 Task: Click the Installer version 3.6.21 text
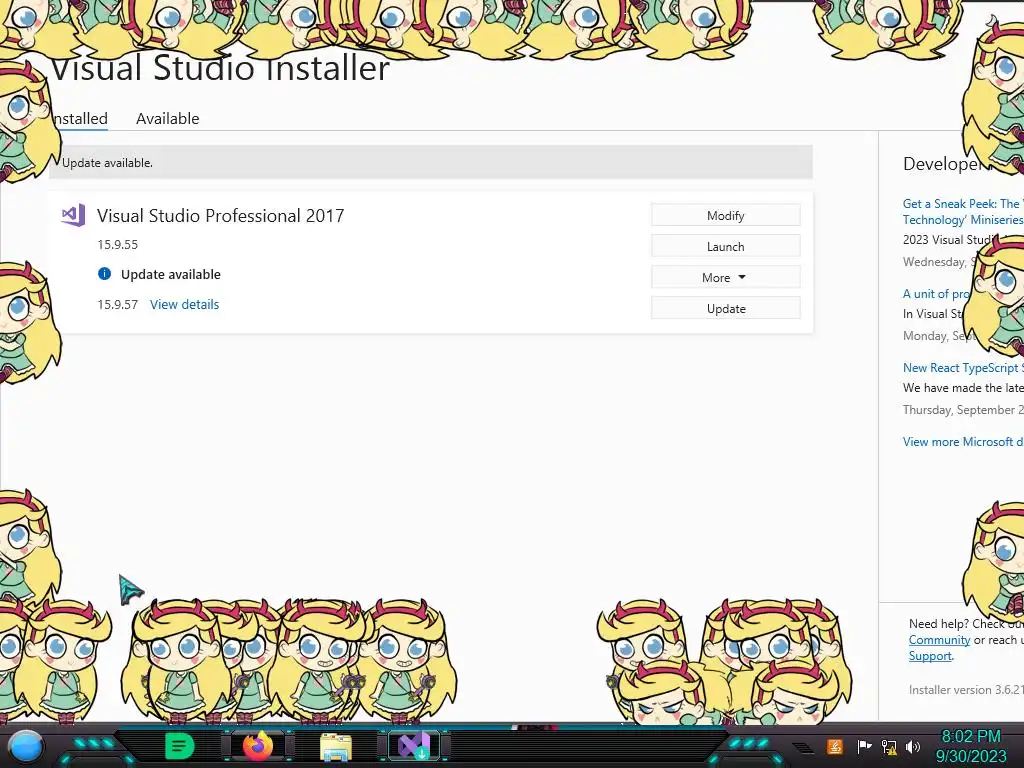[966, 690]
